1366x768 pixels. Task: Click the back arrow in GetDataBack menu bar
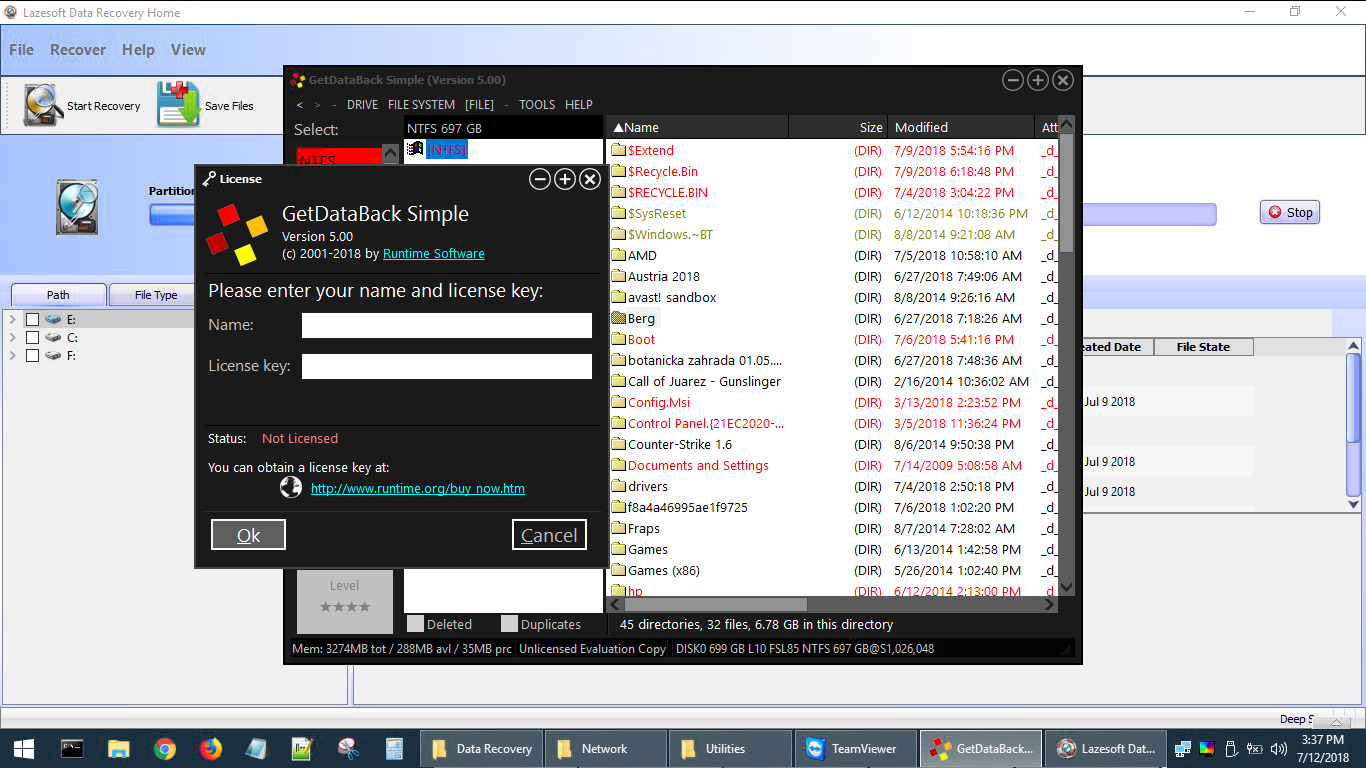pyautogui.click(x=299, y=104)
